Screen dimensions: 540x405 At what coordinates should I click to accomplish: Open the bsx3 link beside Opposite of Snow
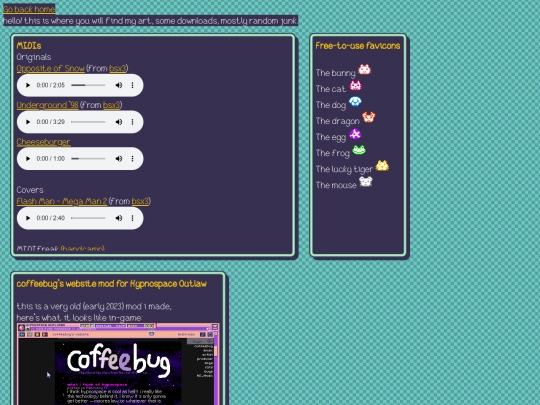(117, 68)
